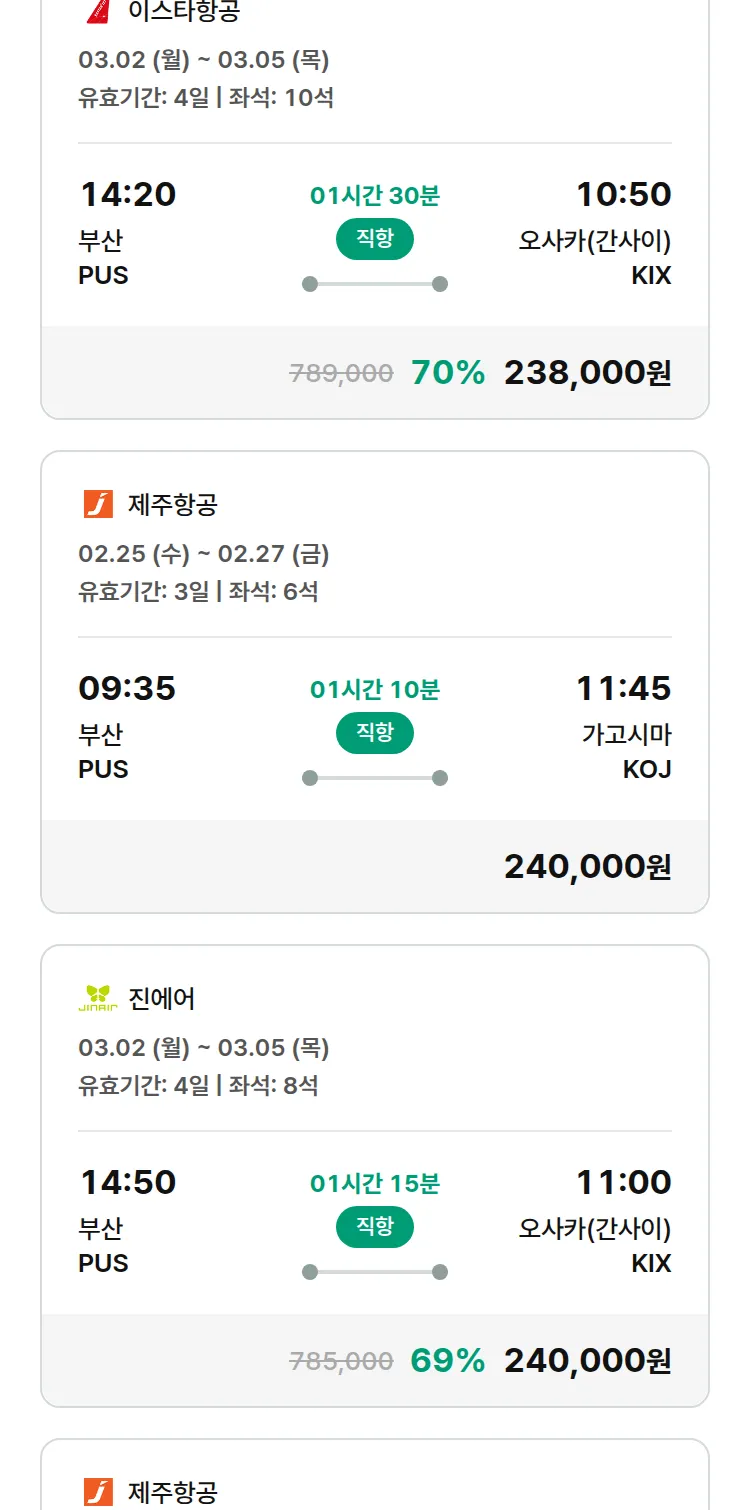Screen dimensions: 750x1510
Task: Select the 238,000원 Eastar Jet fare
Action: [x=587, y=373]
